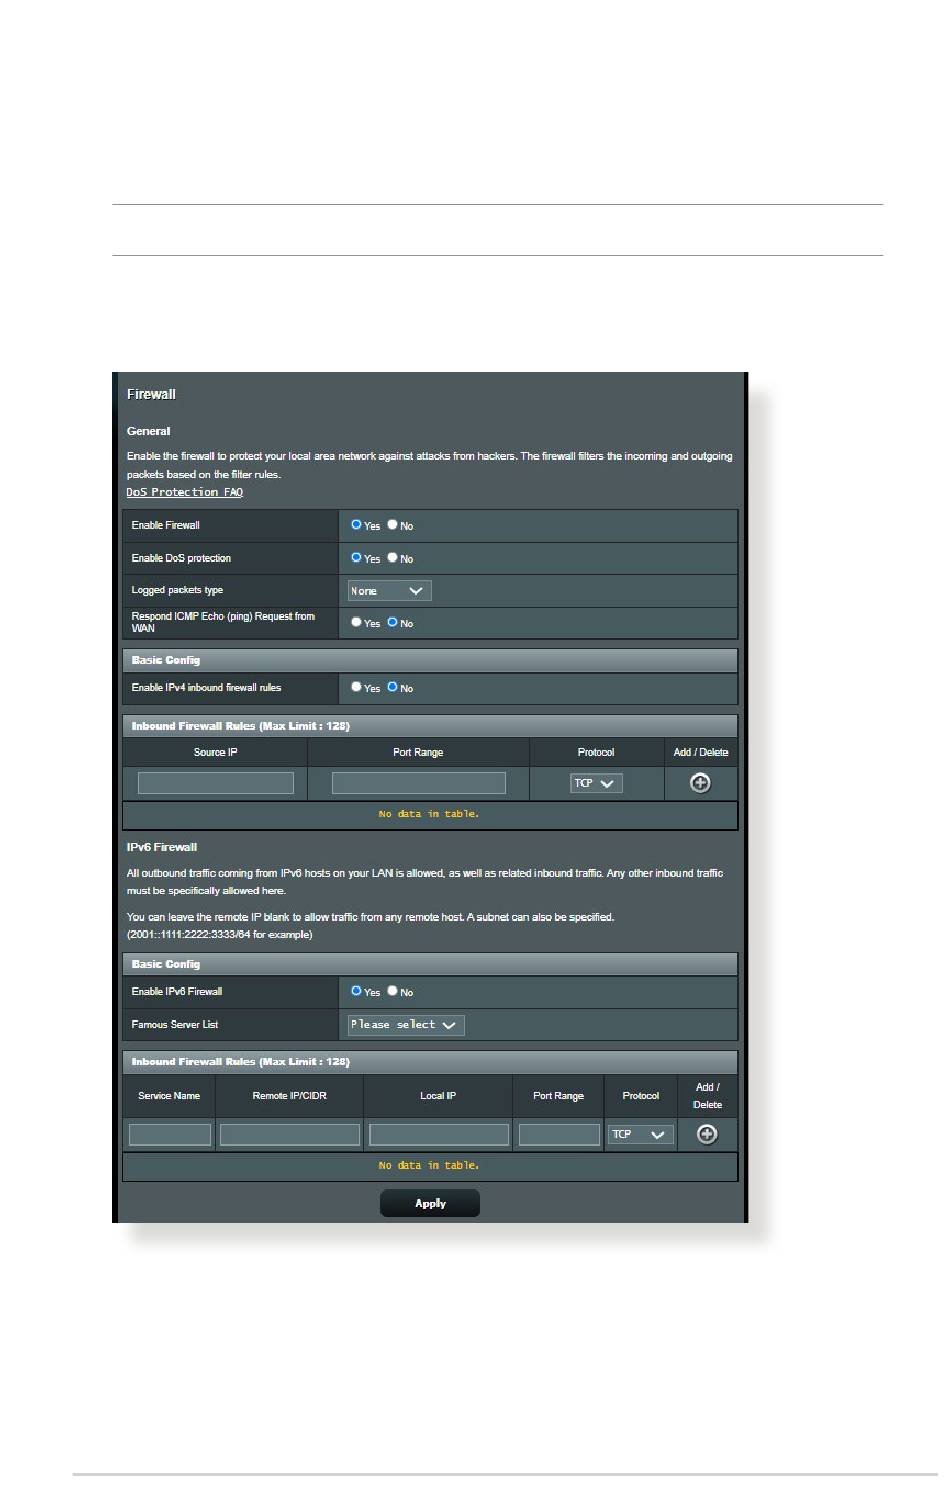Select Yes for Respond ICMP Echo Request
The width and height of the screenshot is (950, 1497).
click(356, 622)
